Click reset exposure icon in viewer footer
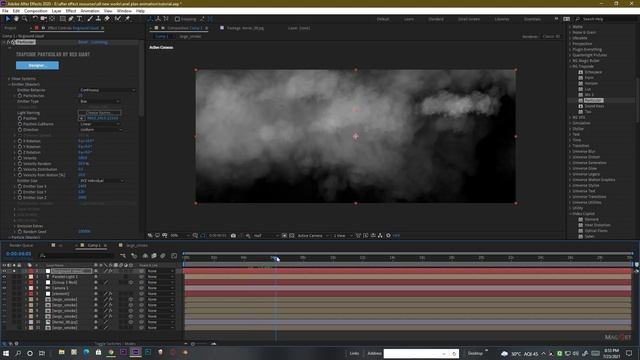Image resolution: width=640 pixels, height=360 pixels. 388,236
